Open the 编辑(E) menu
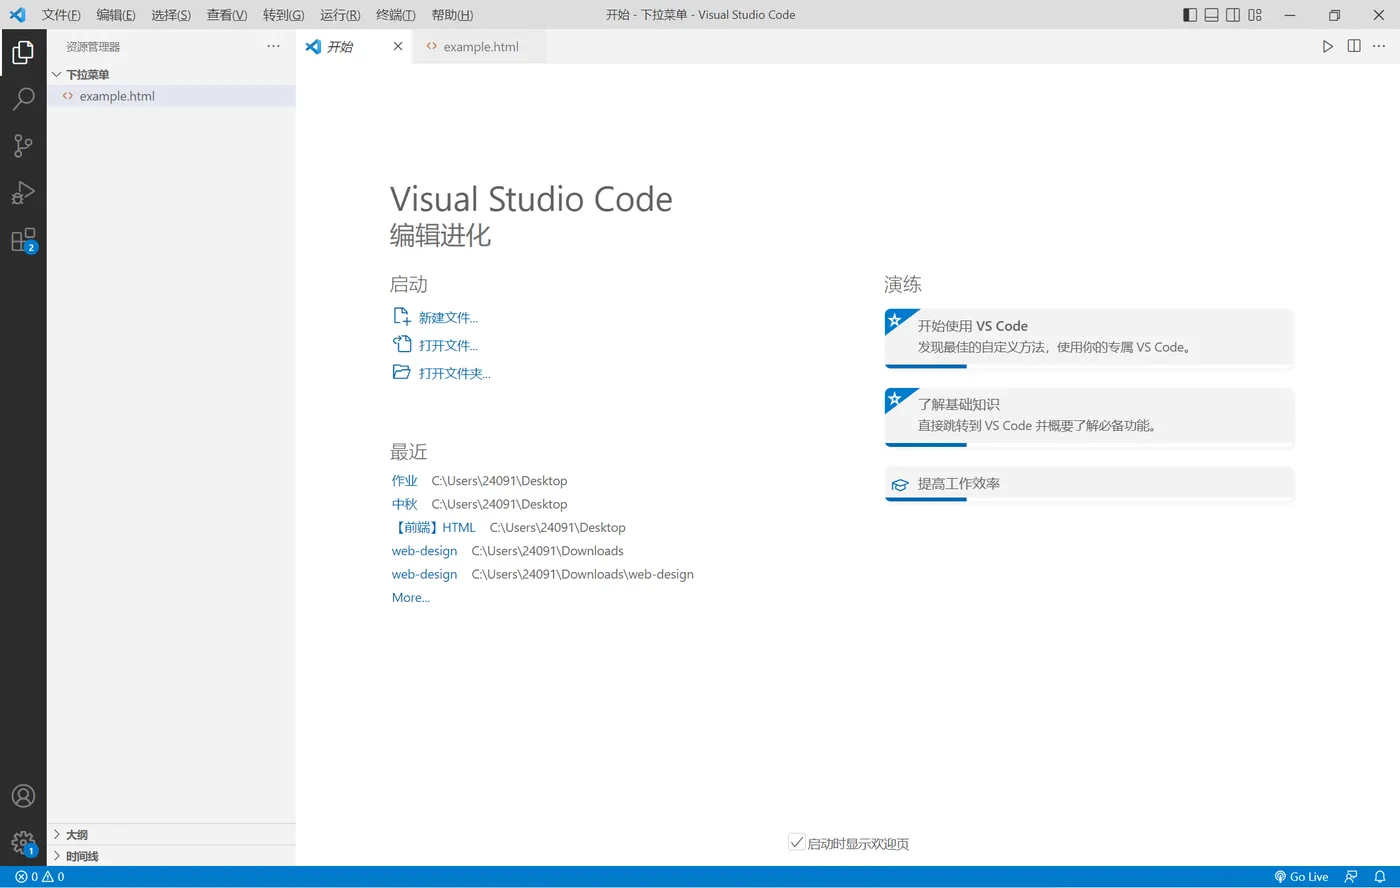This screenshot has height=888, width=1400. tap(116, 15)
